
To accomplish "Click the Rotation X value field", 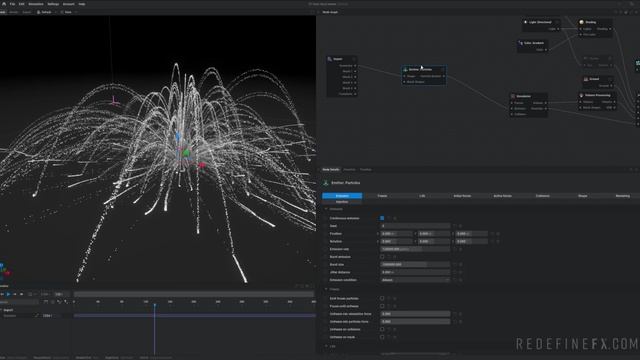I will [396, 242].
